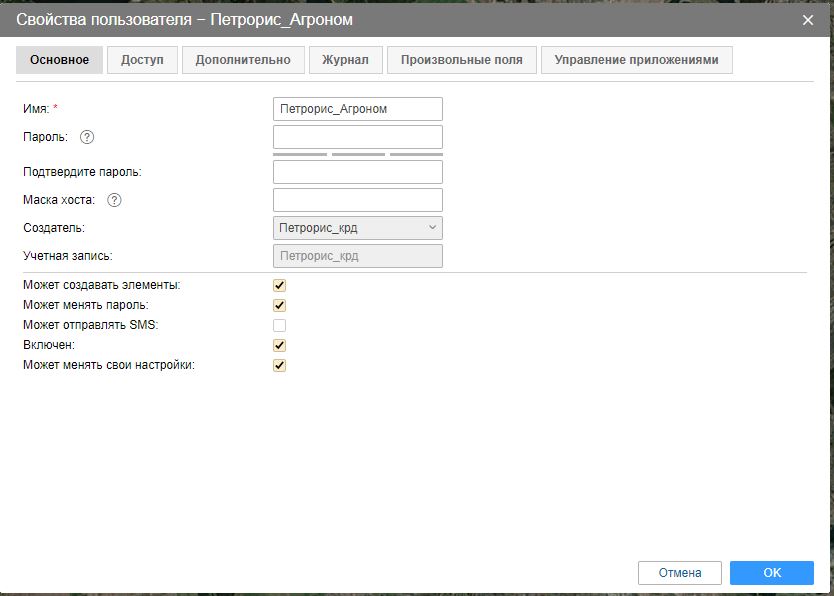Open the Дополнительно tab

pyautogui.click(x=243, y=60)
